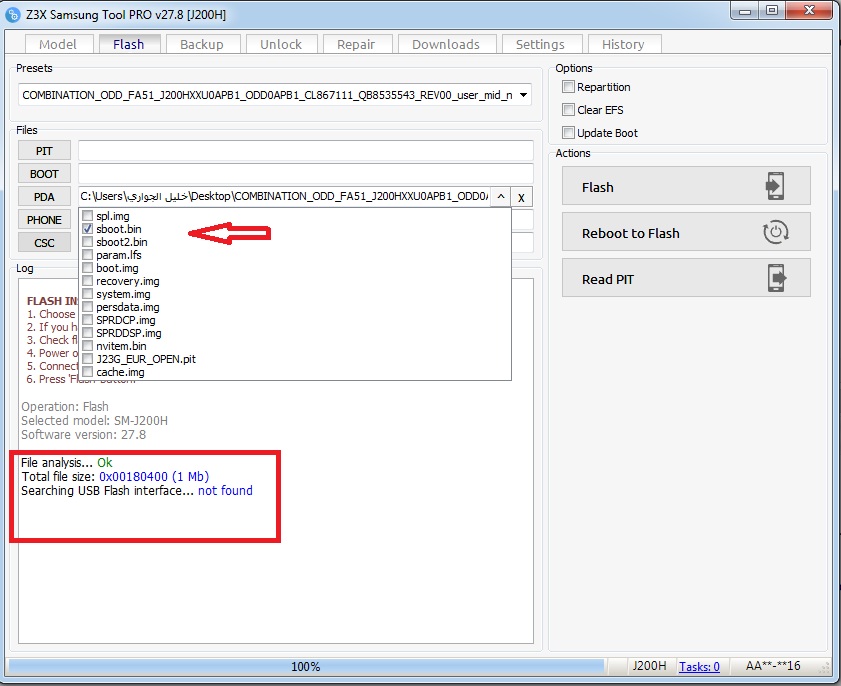Click 'Total file size' log line
The image size is (841, 686).
115,476
